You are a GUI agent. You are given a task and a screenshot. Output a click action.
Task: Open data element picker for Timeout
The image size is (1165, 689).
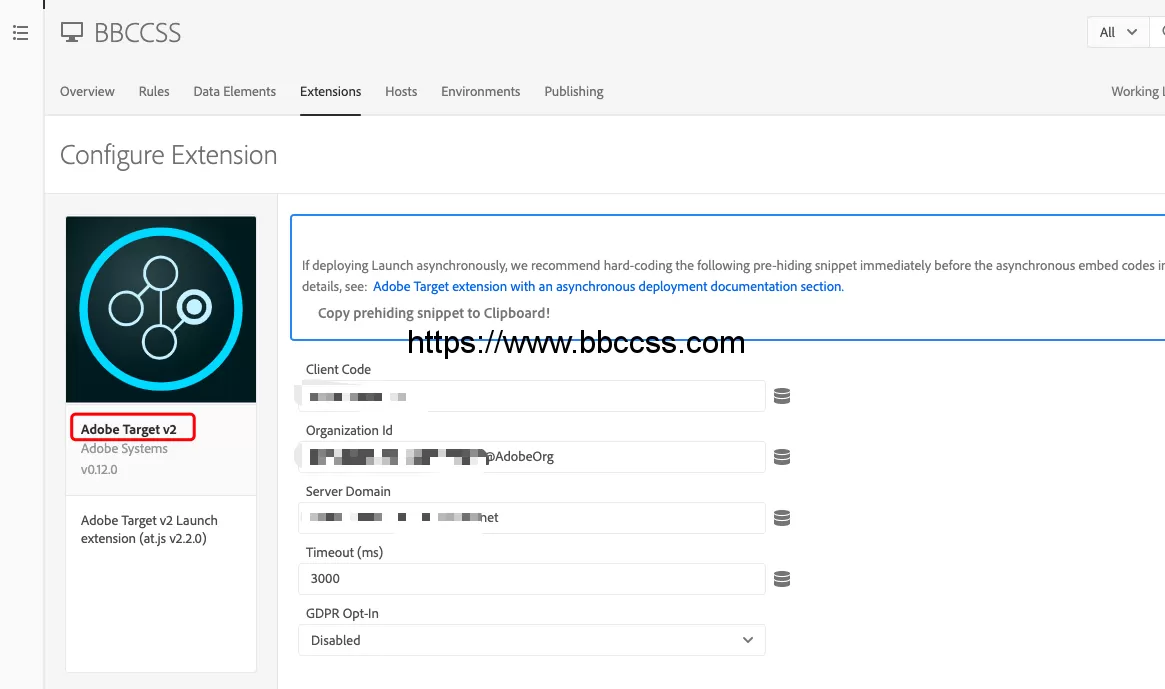[x=782, y=579]
